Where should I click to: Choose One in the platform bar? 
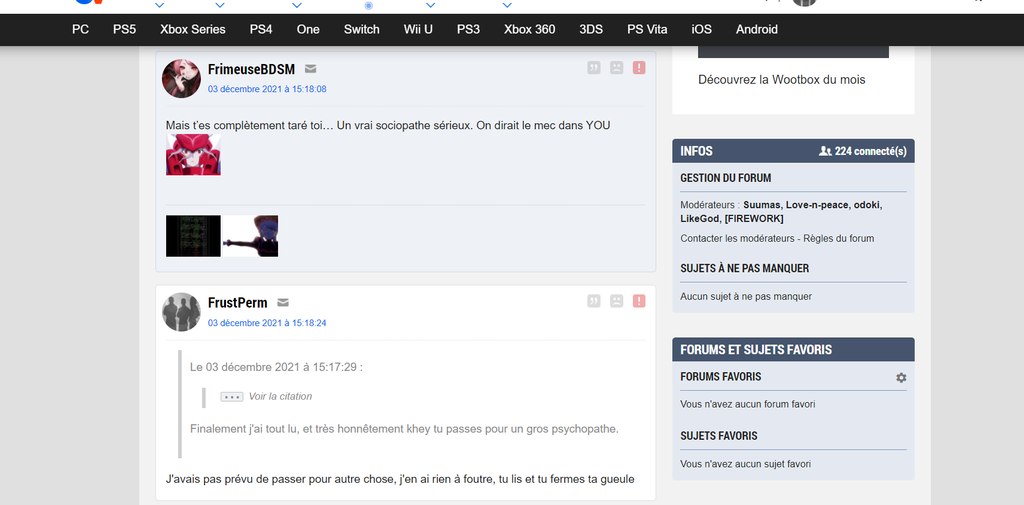308,29
